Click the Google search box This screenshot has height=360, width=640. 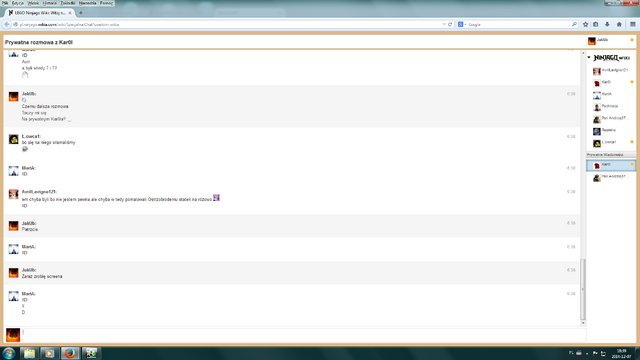point(518,24)
